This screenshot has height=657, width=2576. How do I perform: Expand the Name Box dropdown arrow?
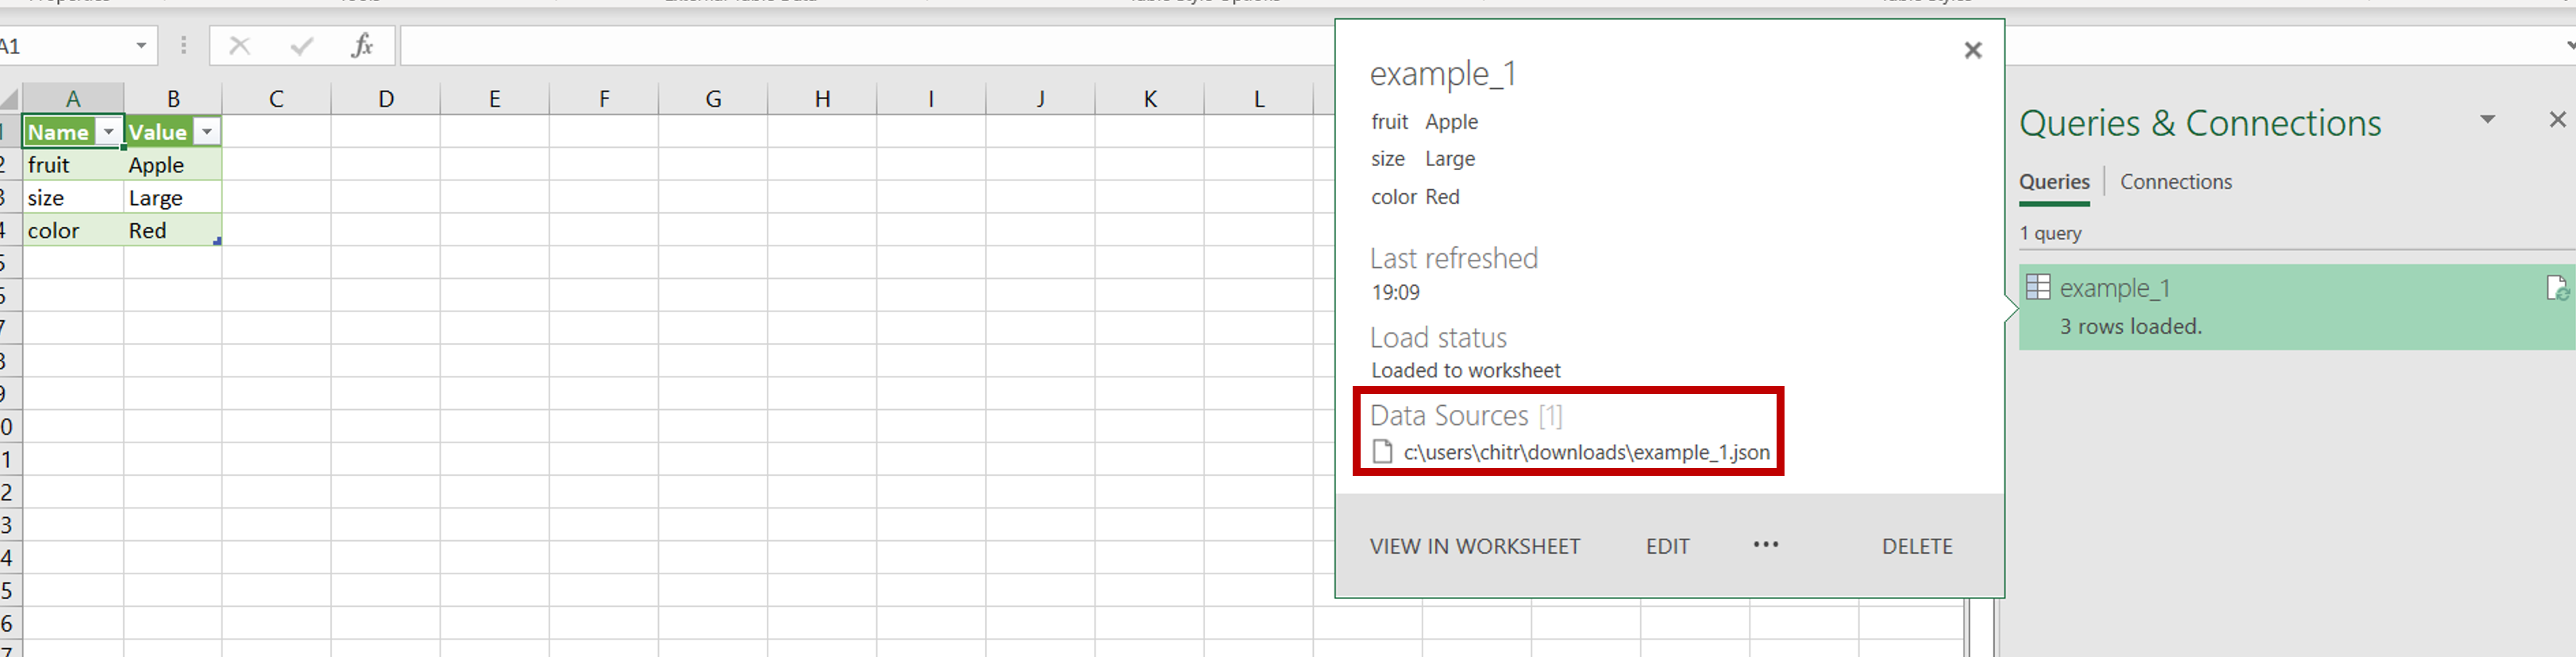141,46
